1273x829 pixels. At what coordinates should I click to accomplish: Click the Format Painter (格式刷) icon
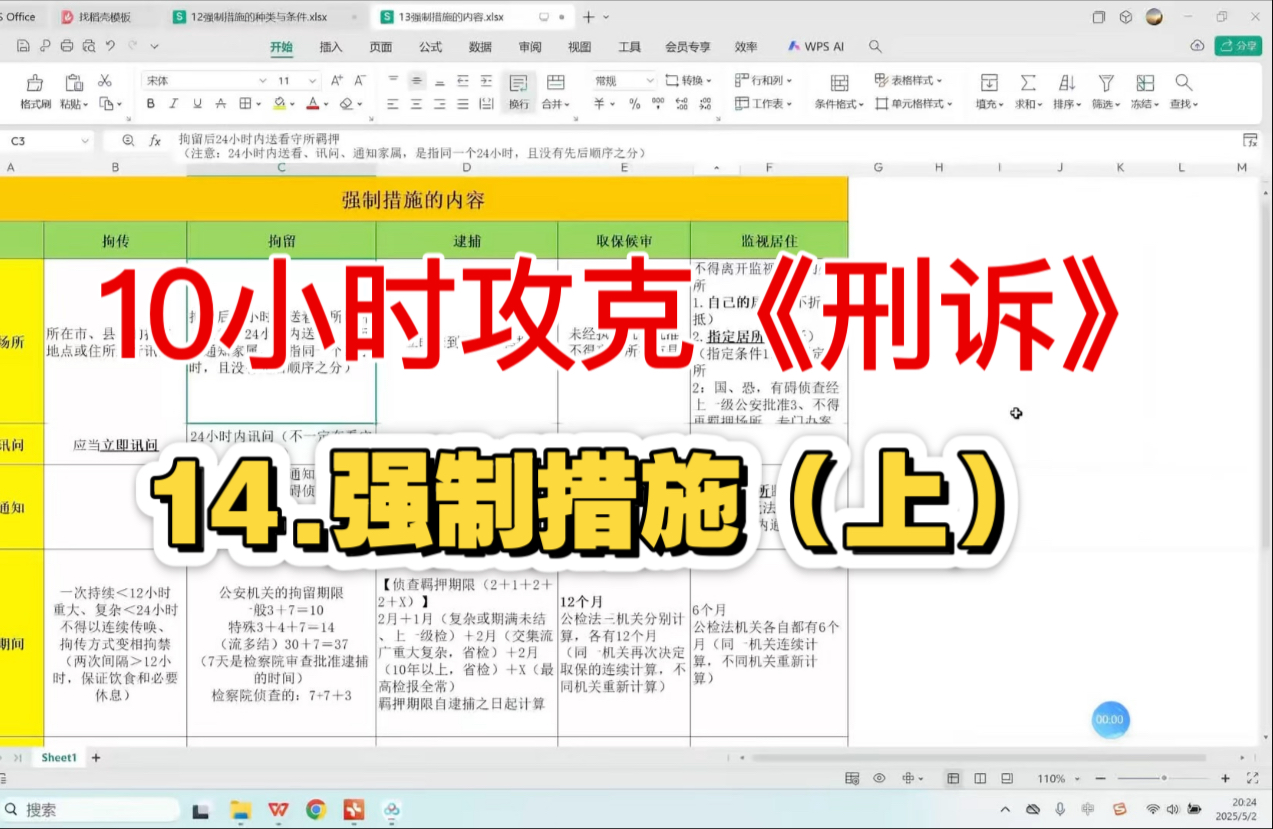coord(35,83)
